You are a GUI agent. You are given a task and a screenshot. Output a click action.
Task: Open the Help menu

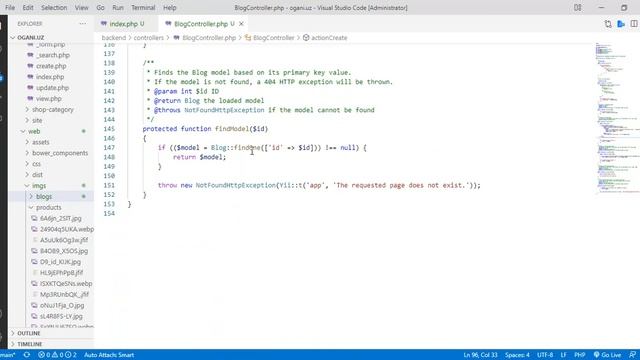point(169,8)
